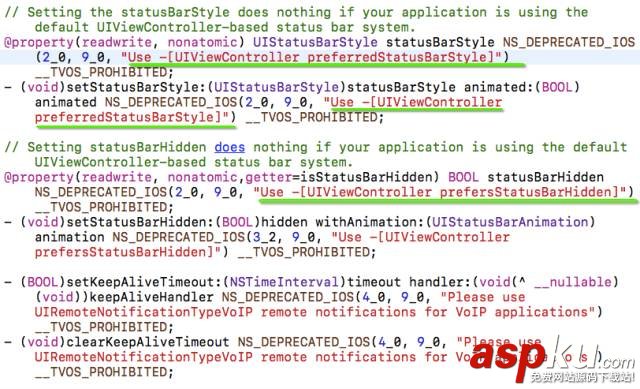Click "UIStatusBarStyle" type in the first @property line
The image size is (640, 389).
pos(316,42)
